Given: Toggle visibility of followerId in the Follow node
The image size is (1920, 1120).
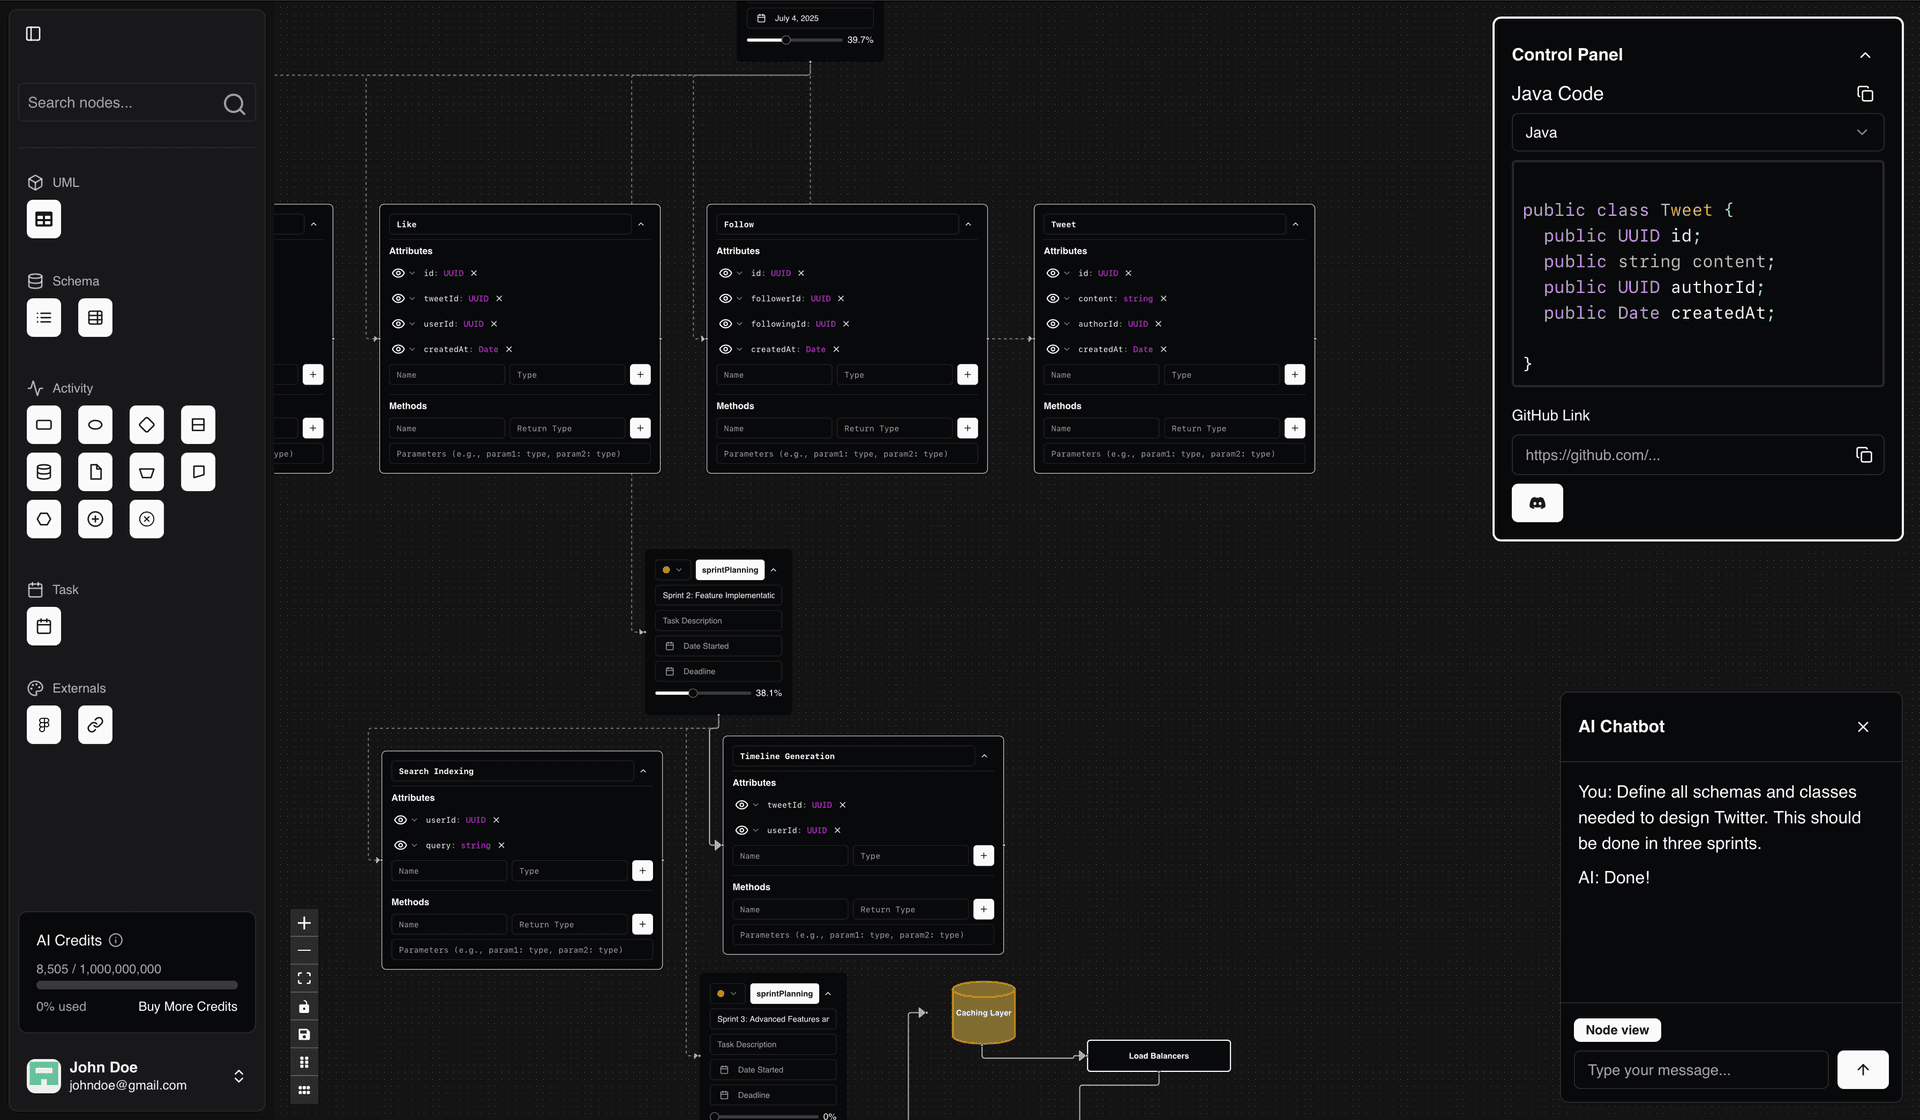Looking at the screenshot, I should pyautogui.click(x=726, y=298).
